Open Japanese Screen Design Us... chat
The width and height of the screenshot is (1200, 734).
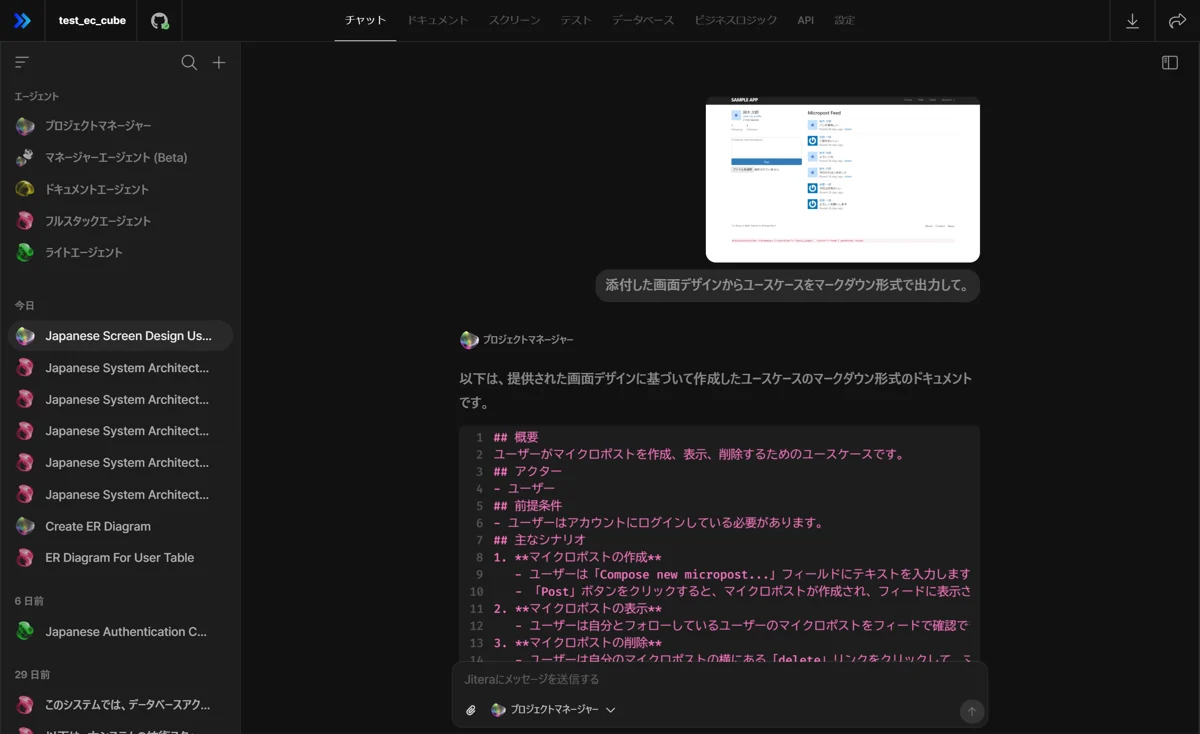click(x=120, y=336)
